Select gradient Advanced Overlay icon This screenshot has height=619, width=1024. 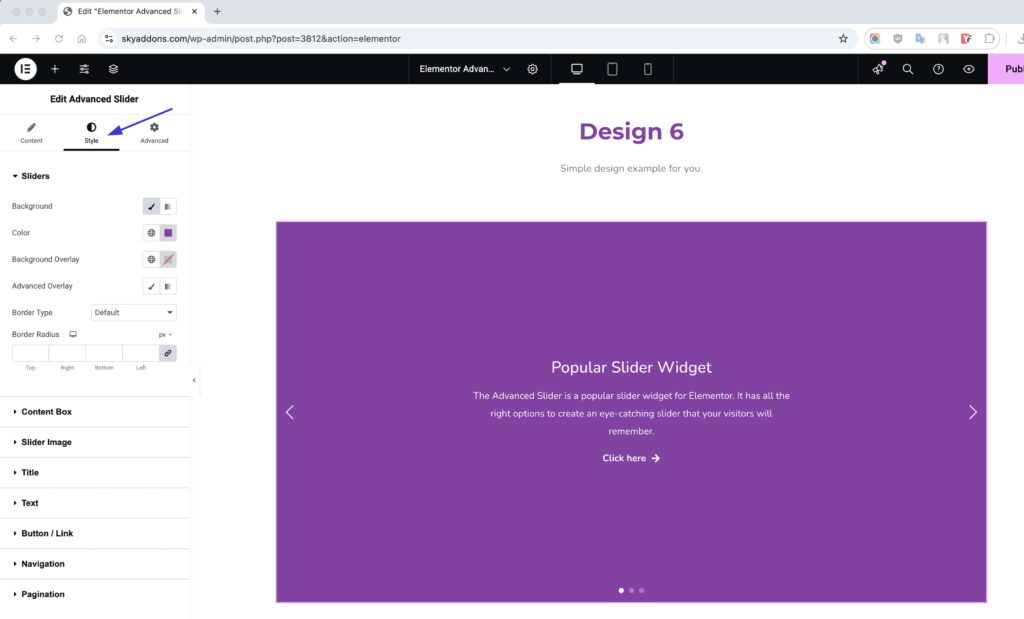(168, 286)
